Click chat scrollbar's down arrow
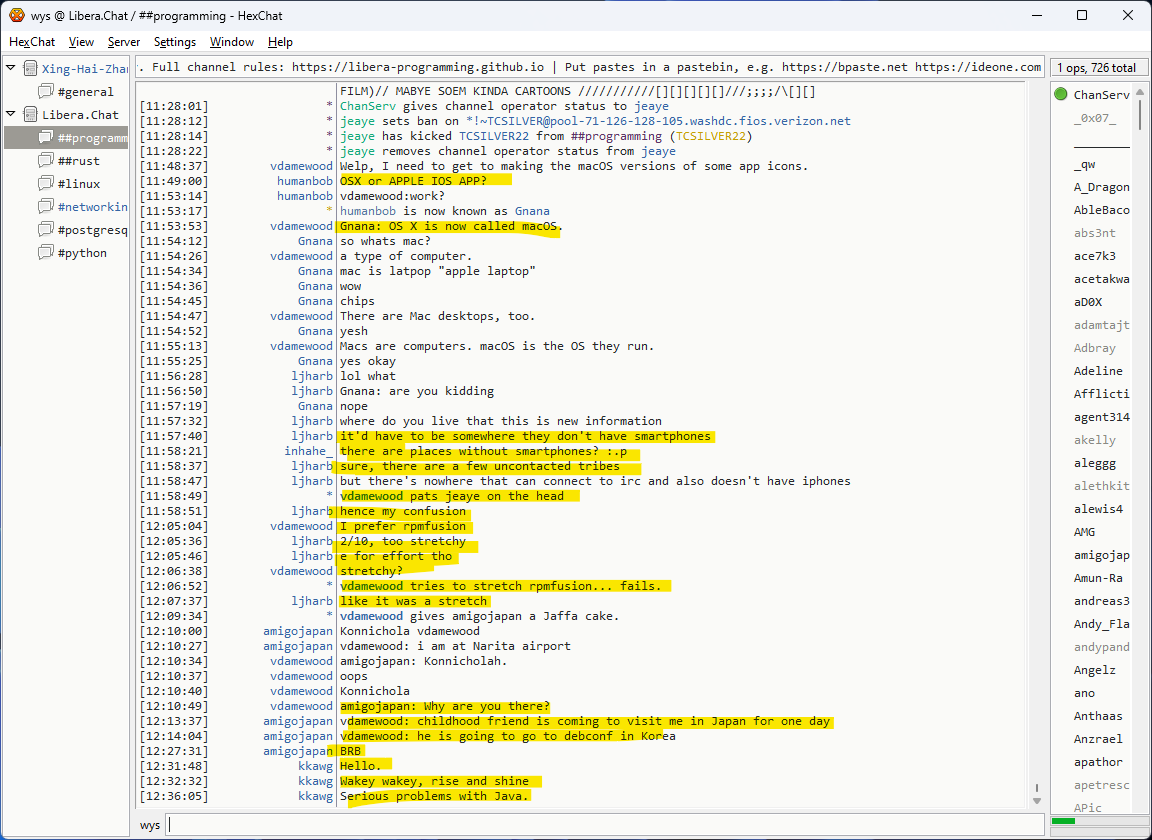The width and height of the screenshot is (1152, 840). [1035, 799]
